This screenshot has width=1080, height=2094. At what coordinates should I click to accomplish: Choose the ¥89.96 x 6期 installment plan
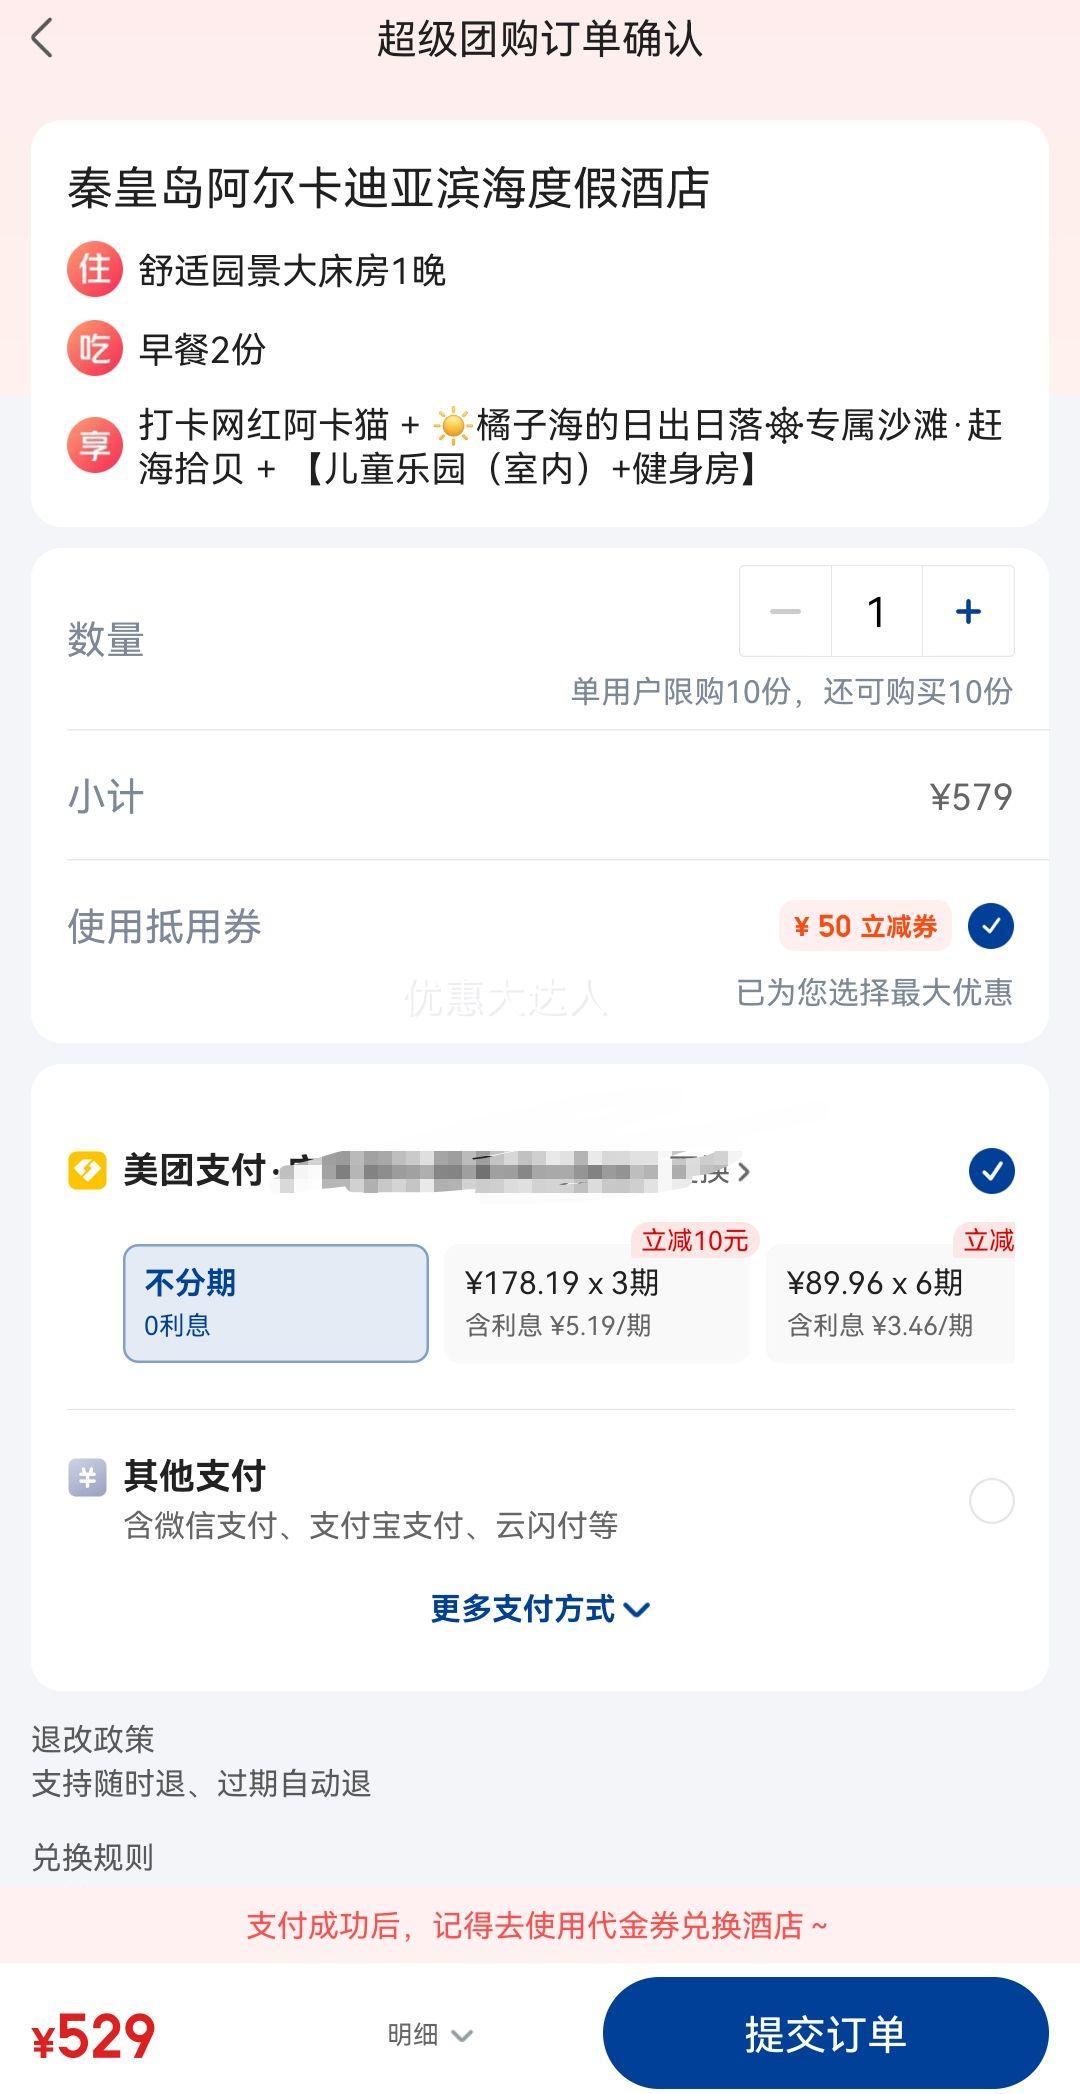[890, 1303]
